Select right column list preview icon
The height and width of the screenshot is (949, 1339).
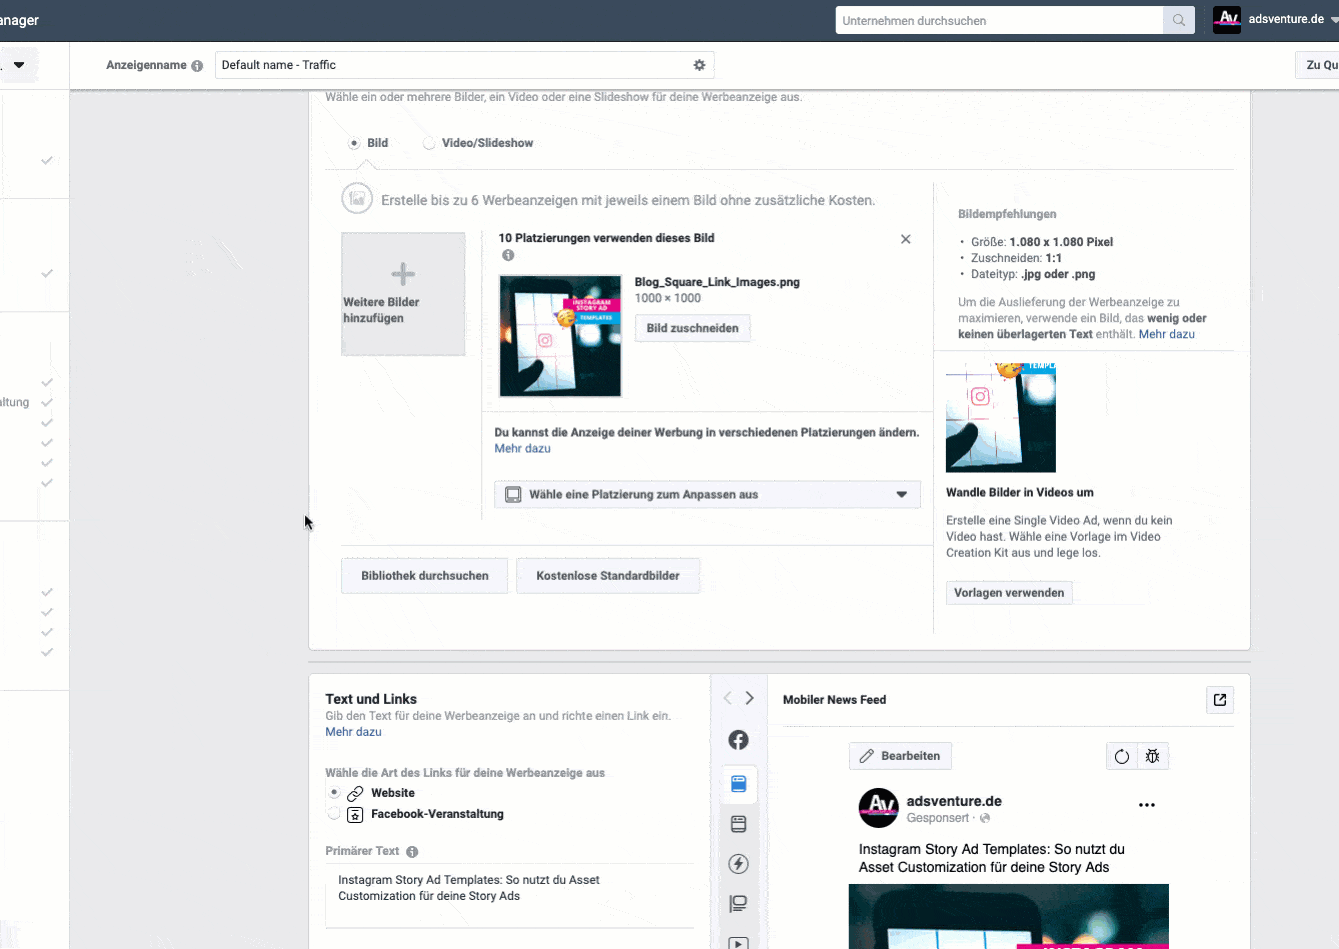(x=738, y=904)
